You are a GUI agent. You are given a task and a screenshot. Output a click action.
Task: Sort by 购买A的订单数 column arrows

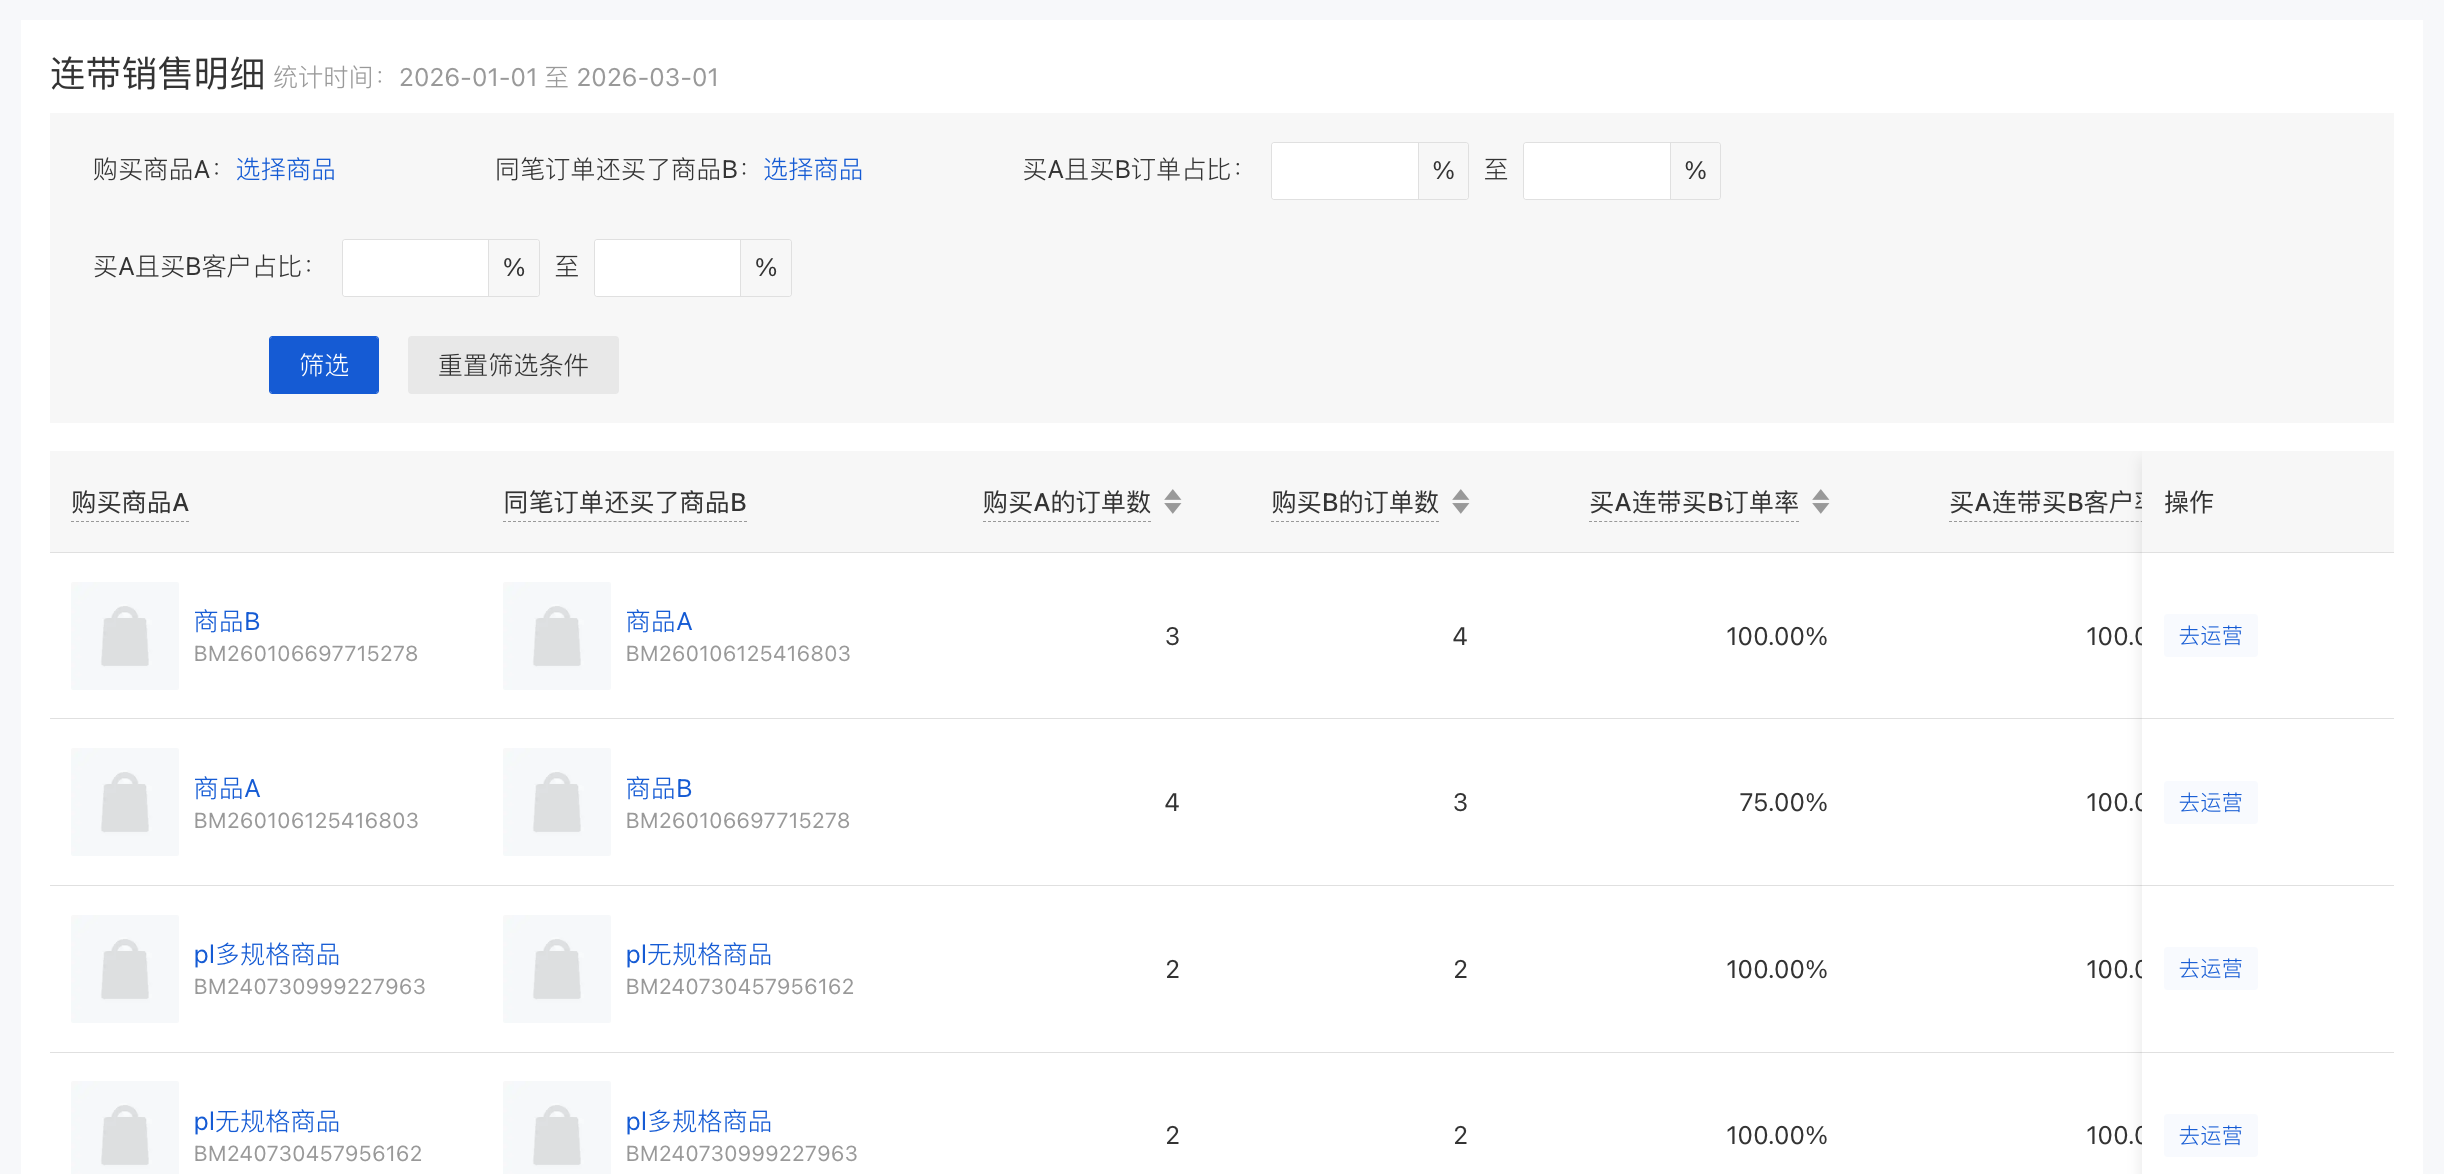pos(1173,502)
